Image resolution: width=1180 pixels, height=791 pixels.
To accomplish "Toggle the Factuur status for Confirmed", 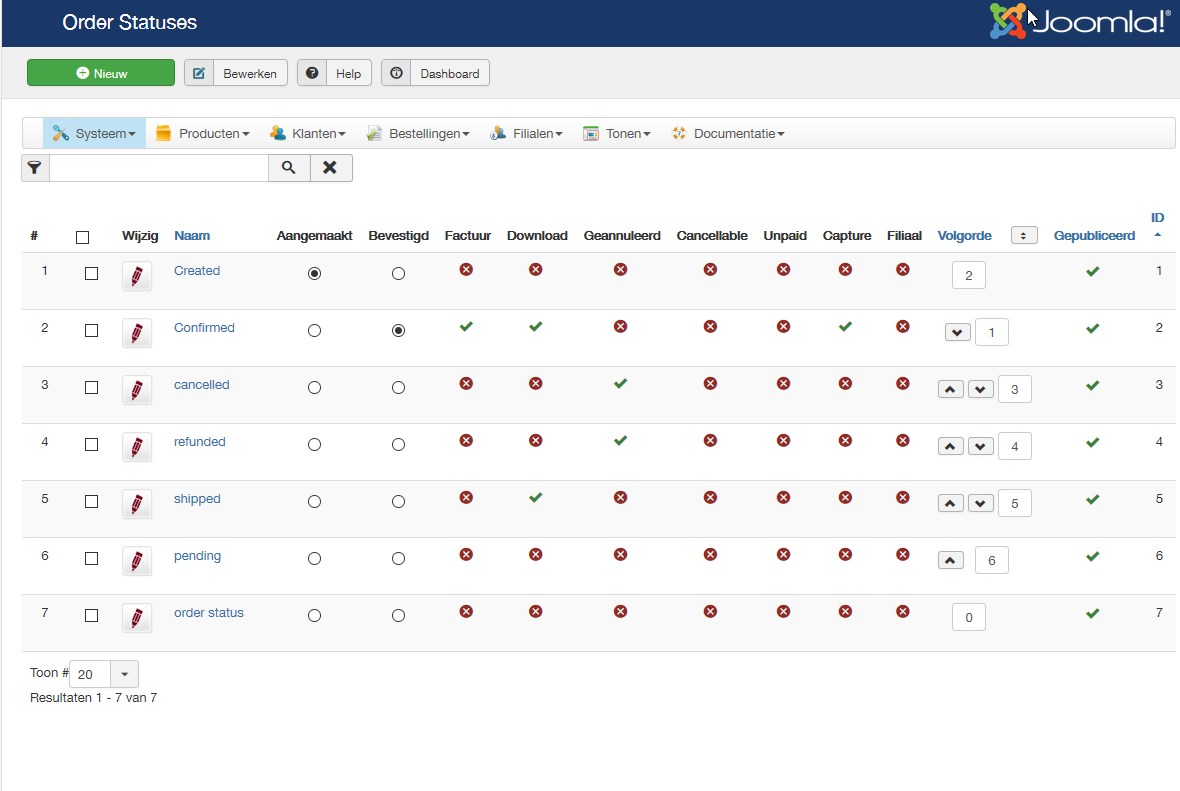I will [466, 326].
